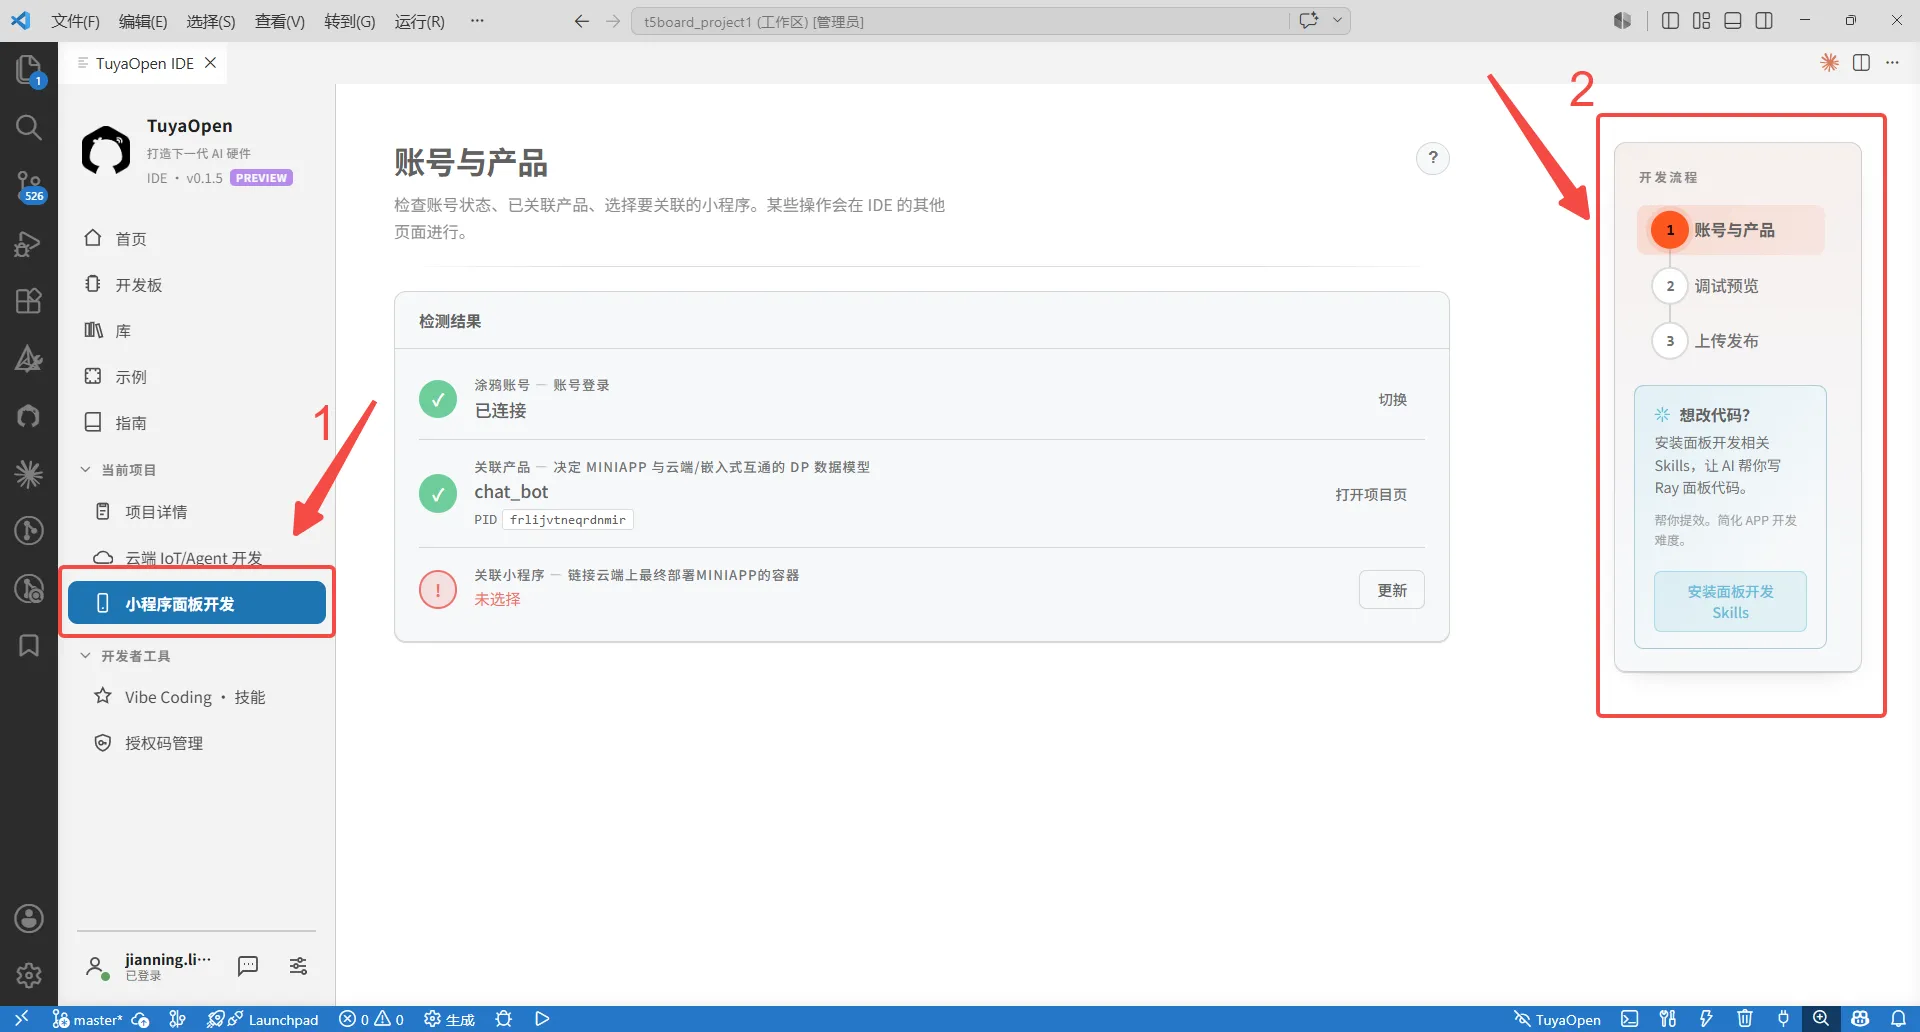Toggle secondary side bar layout icon

1764,21
